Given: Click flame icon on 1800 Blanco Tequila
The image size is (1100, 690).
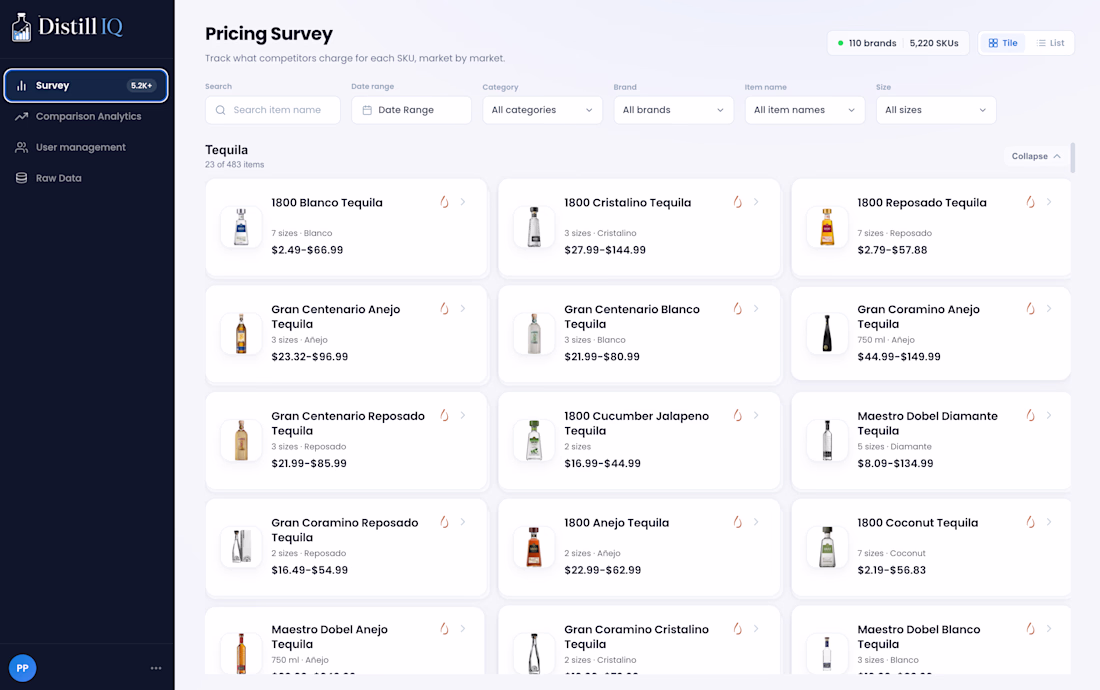Looking at the screenshot, I should coord(444,202).
